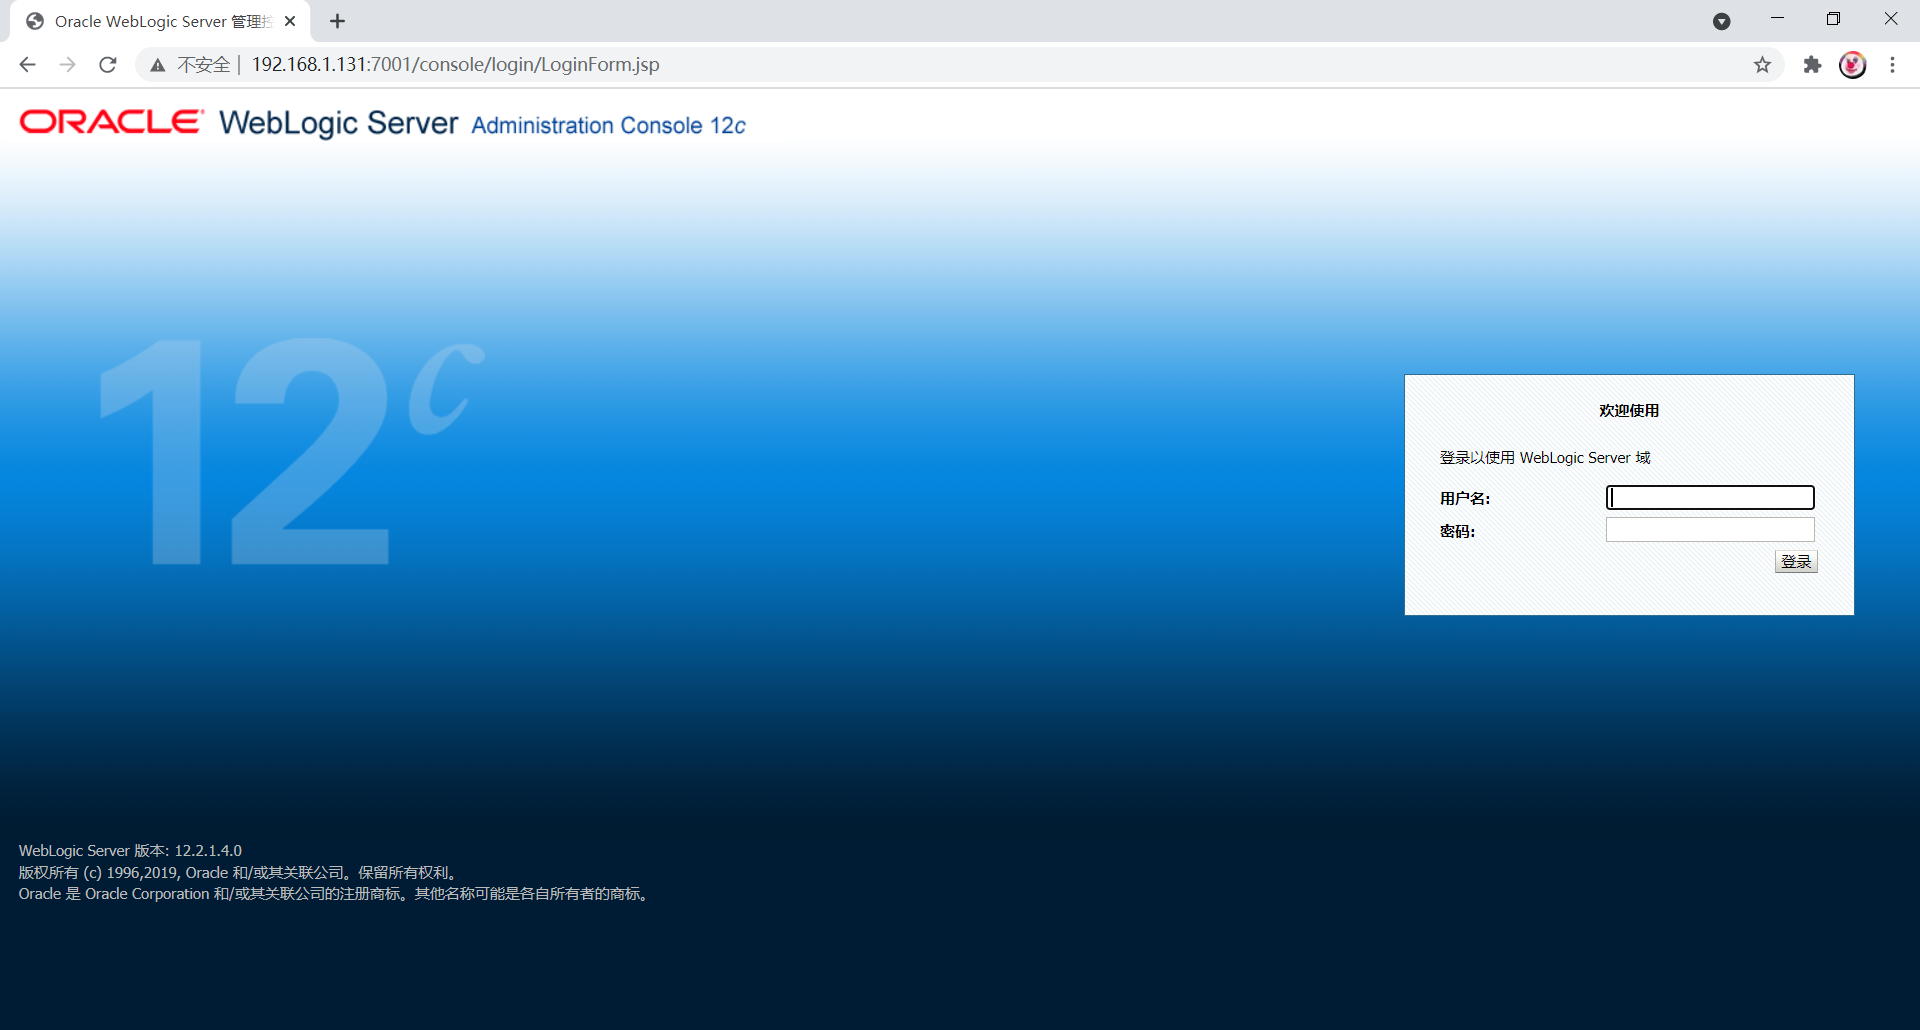Click the Oracle Corporation trademark notice line
Viewport: 1920px width, 1030px height.
(336, 894)
